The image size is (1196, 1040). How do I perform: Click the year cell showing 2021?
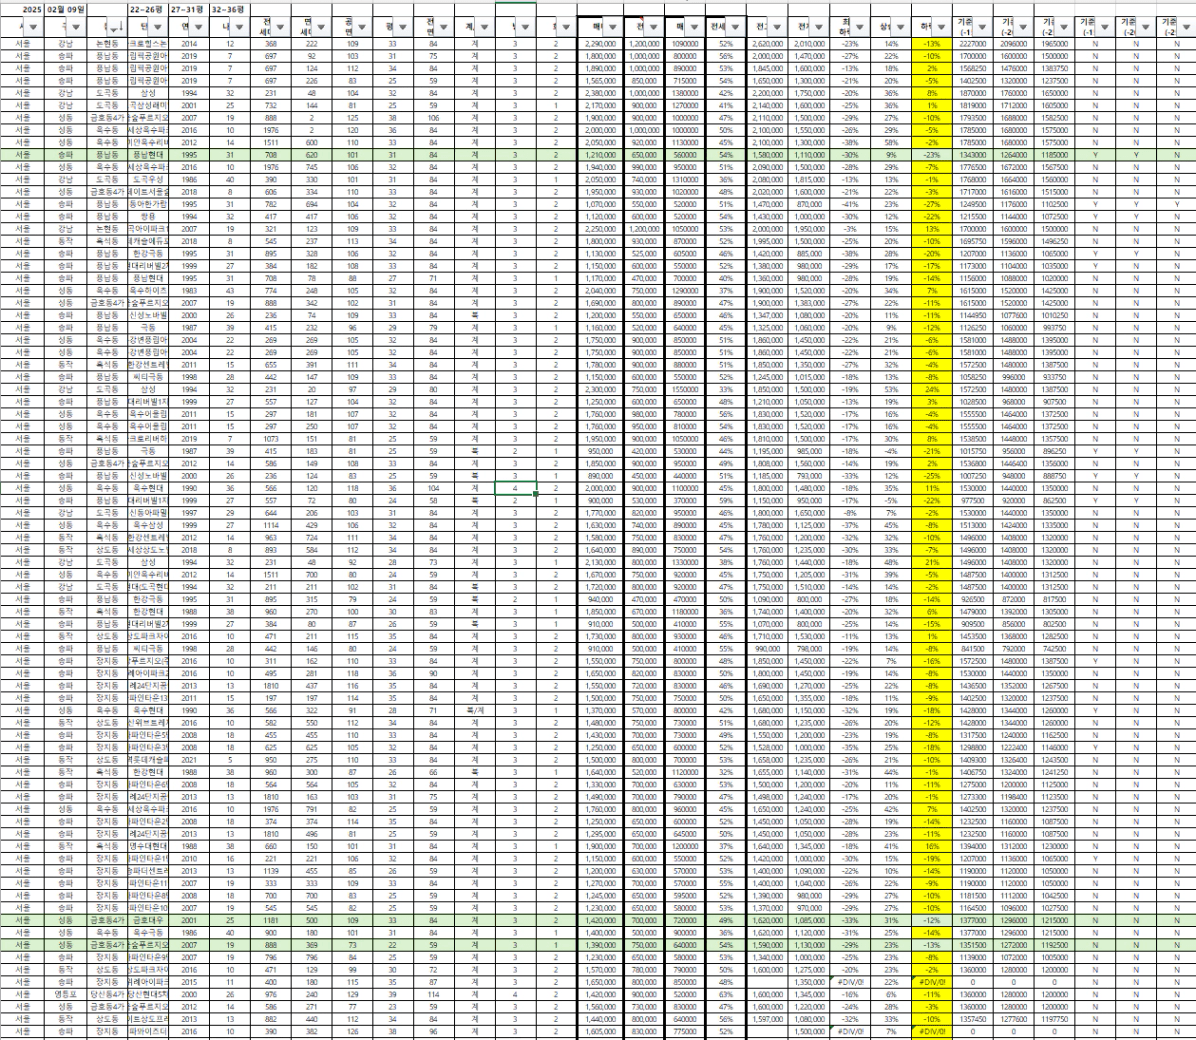[188, 760]
